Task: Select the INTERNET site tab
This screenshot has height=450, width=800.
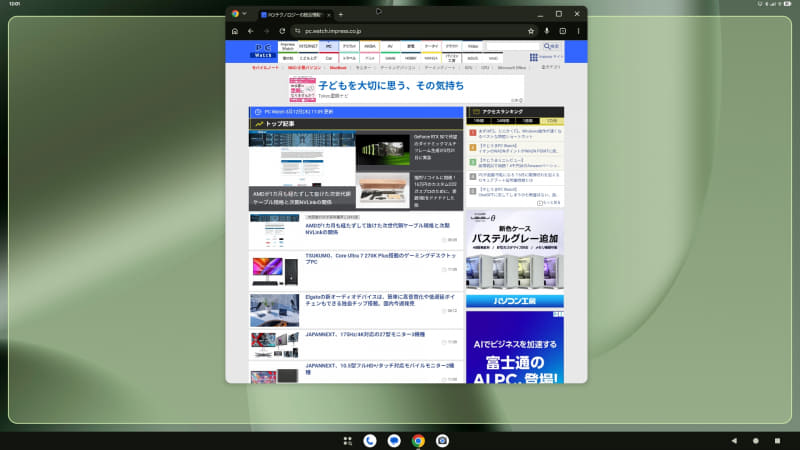Action: click(308, 46)
